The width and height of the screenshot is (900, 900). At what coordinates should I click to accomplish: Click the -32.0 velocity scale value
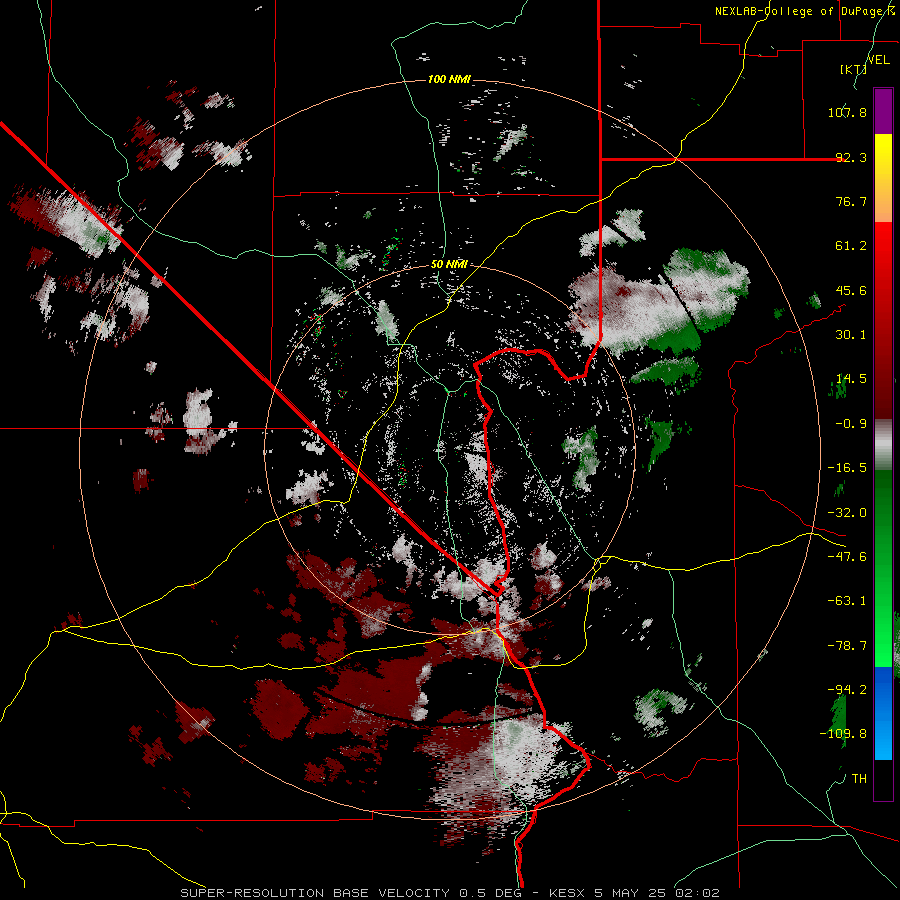point(847,513)
